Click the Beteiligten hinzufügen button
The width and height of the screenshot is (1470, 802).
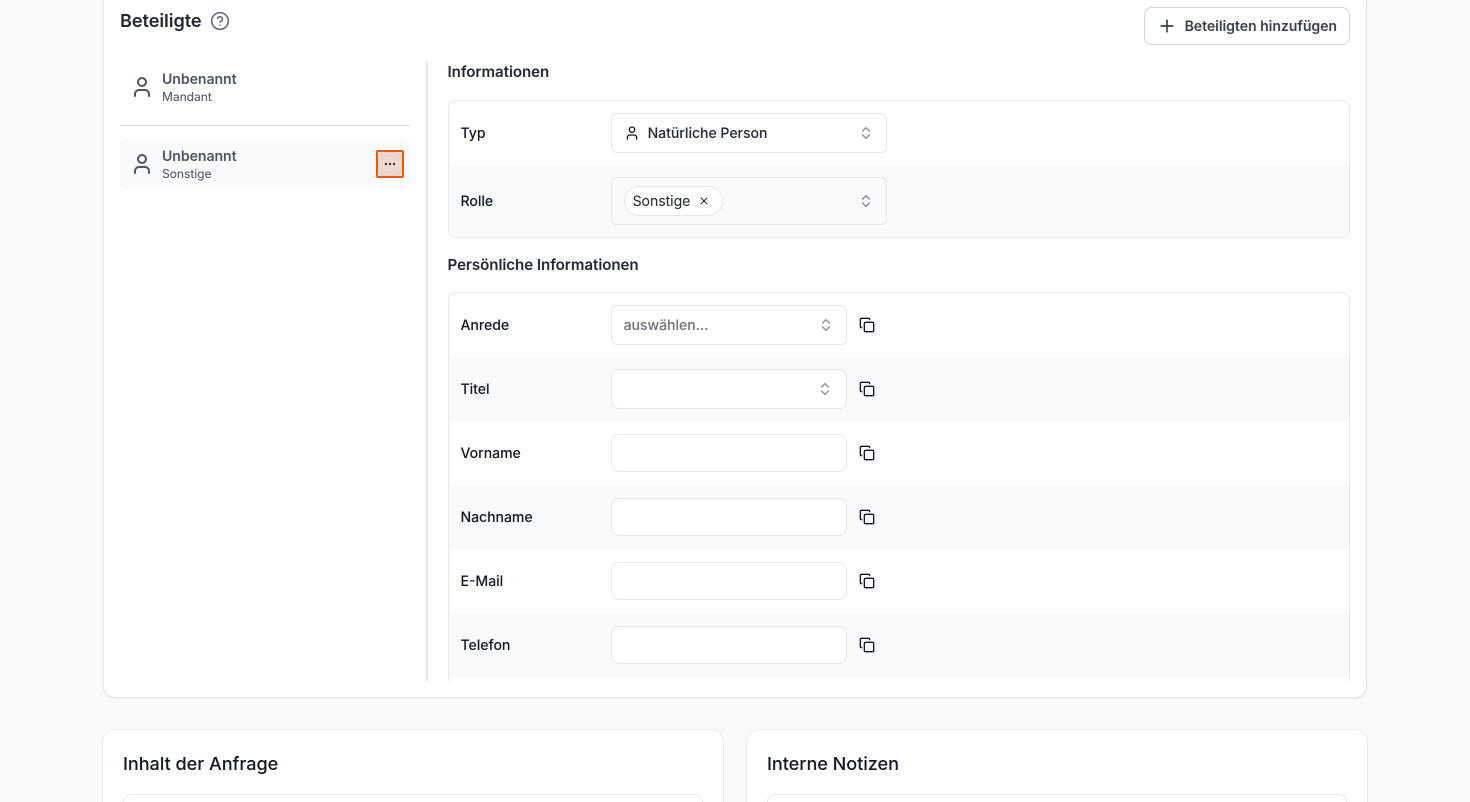pyautogui.click(x=1246, y=26)
